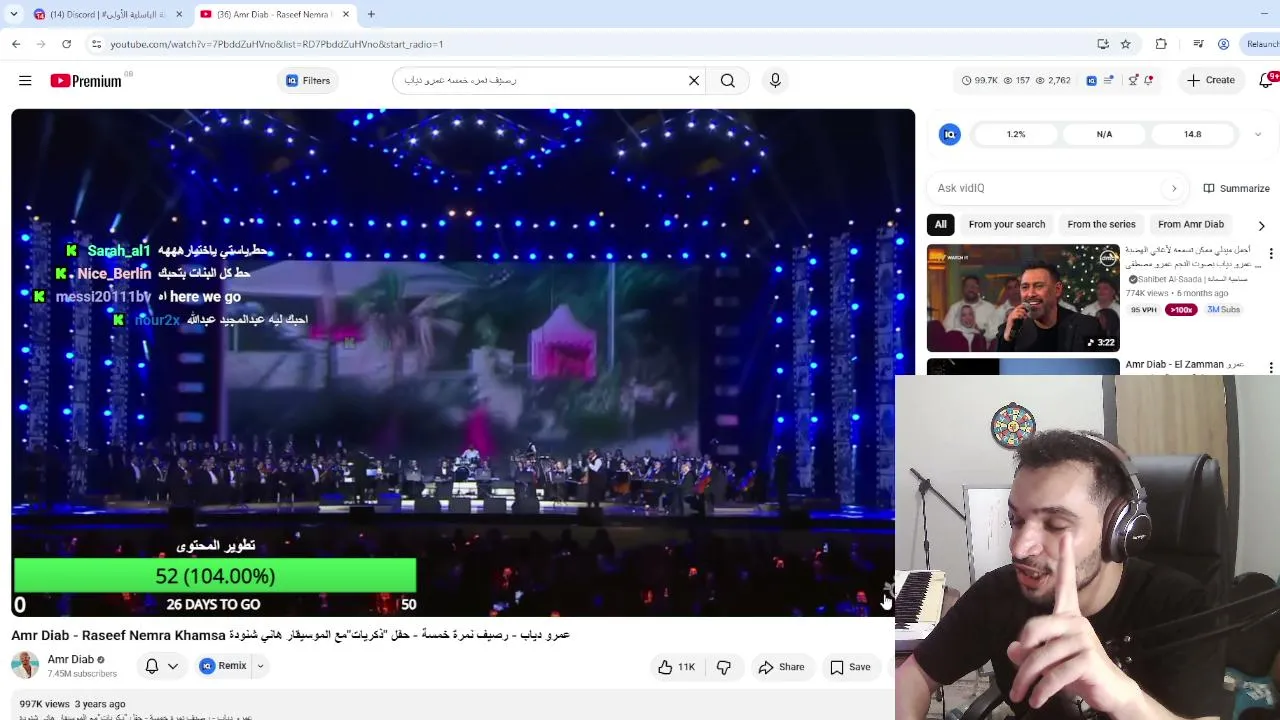This screenshot has width=1280, height=720.
Task: Install app icon in address bar
Action: point(1103,44)
